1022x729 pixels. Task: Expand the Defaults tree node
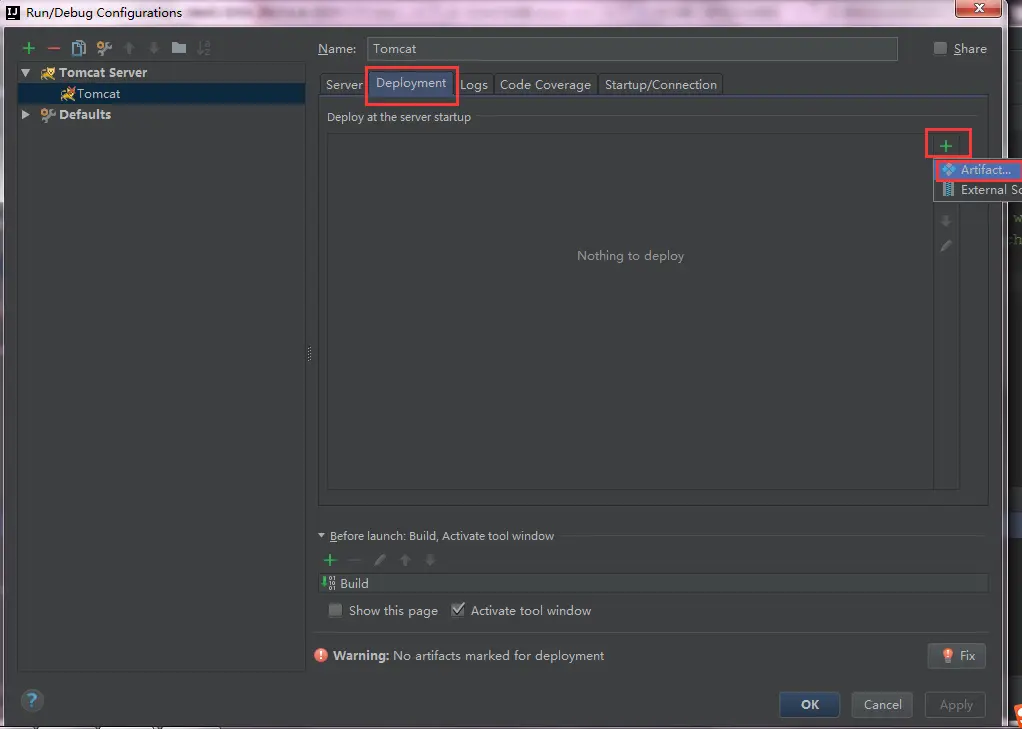point(25,114)
